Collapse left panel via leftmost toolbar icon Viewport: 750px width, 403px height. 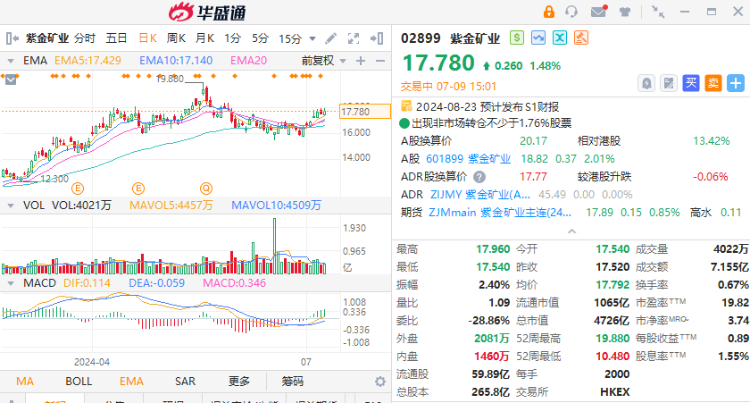[x=12, y=38]
